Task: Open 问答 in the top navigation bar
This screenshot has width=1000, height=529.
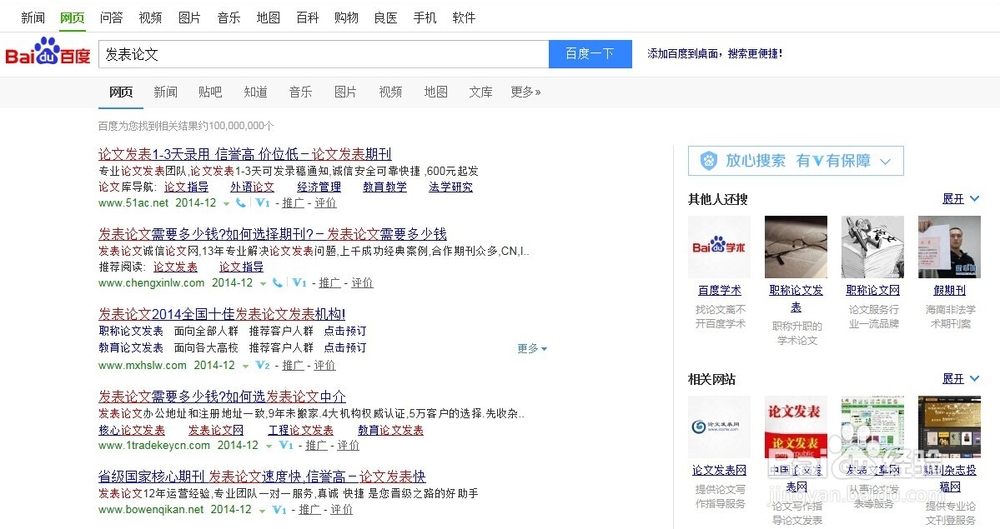Action: click(111, 18)
